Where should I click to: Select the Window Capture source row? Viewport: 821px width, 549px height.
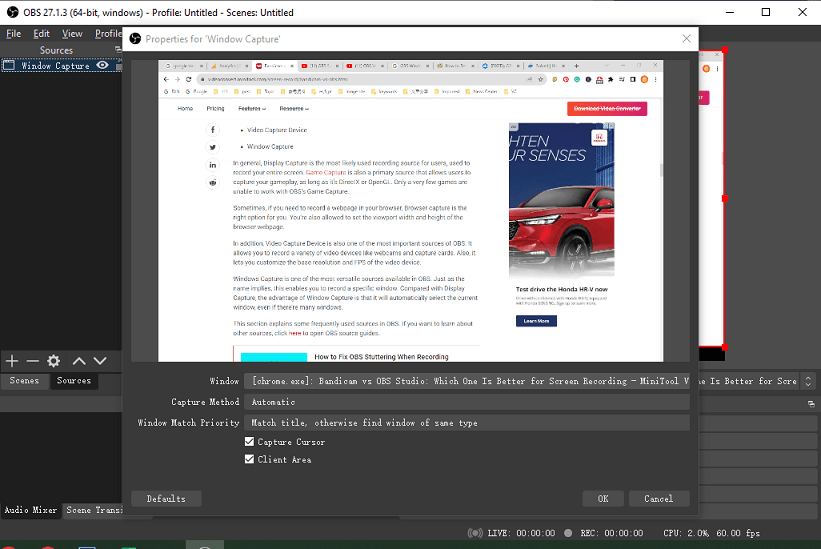61,65
